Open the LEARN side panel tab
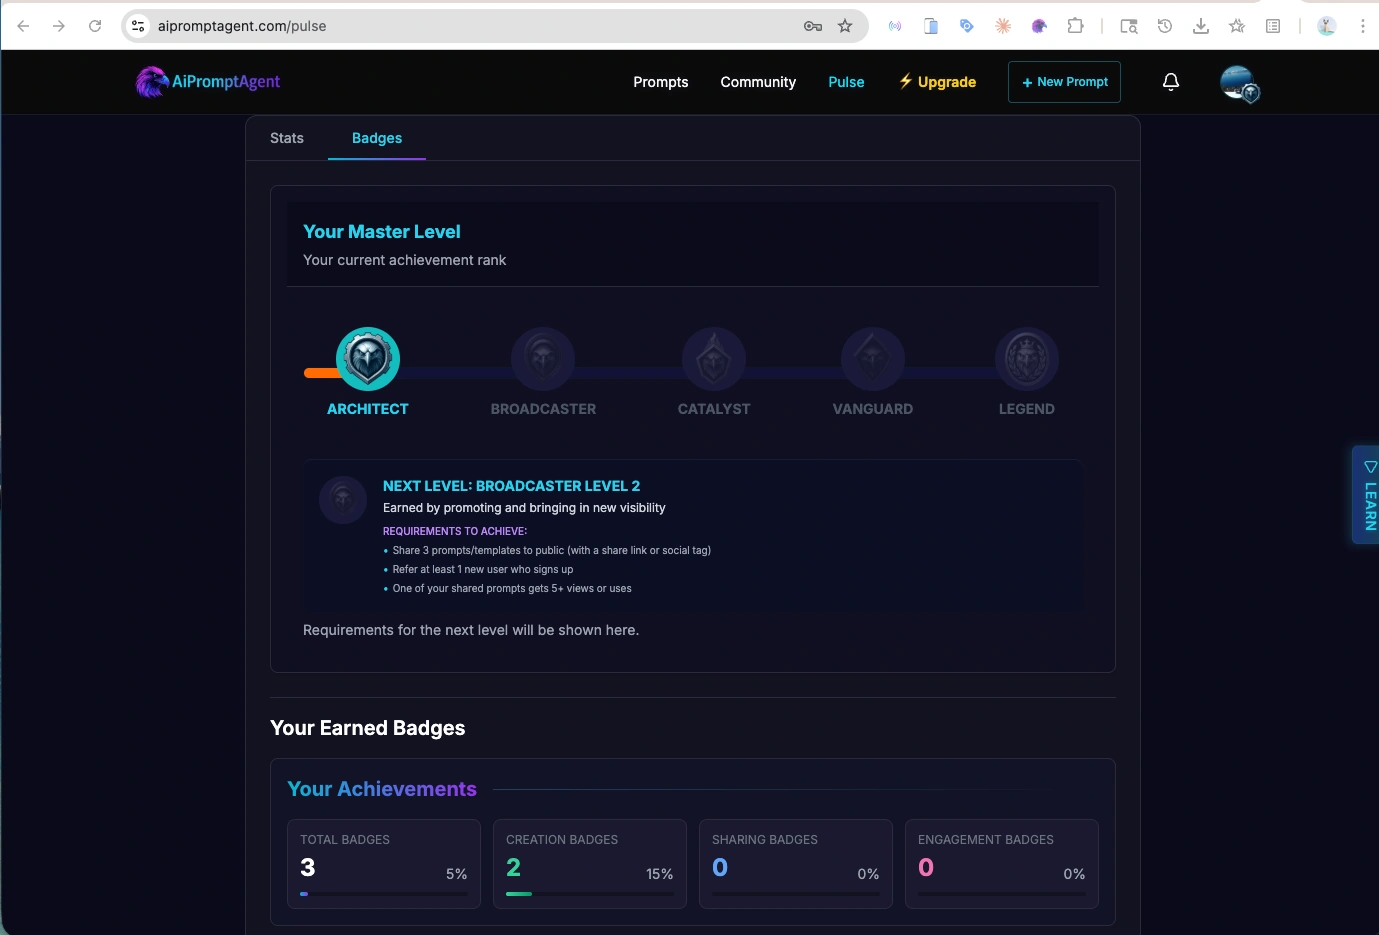1379x935 pixels. click(1367, 495)
